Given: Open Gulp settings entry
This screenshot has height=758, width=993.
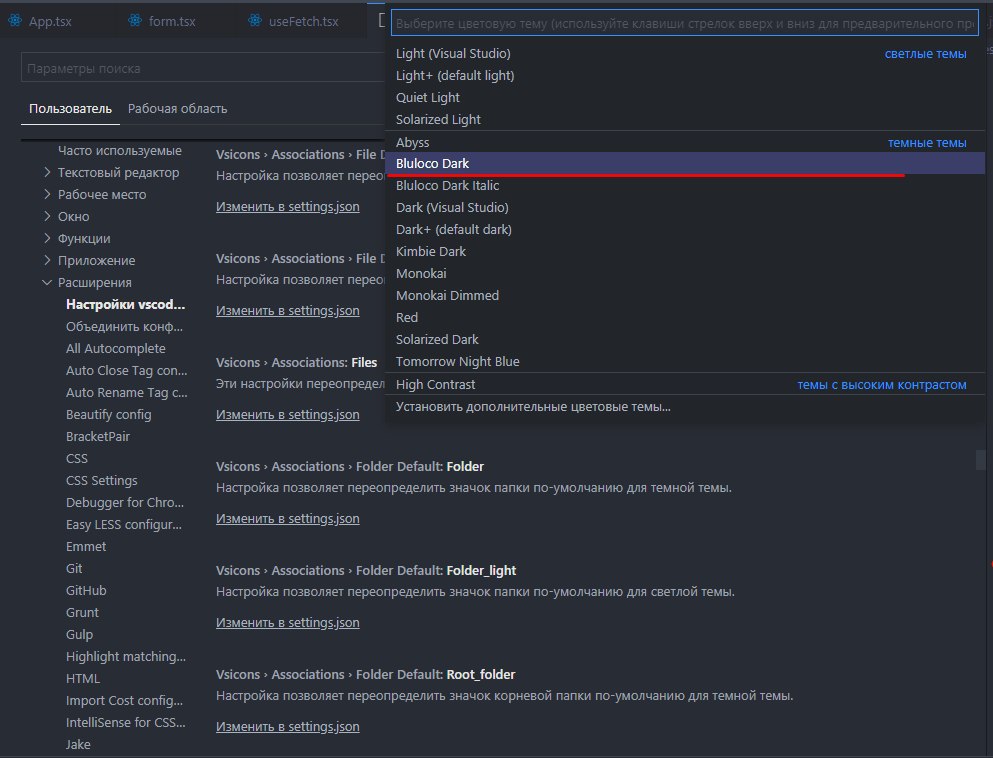Looking at the screenshot, I should (x=79, y=635).
